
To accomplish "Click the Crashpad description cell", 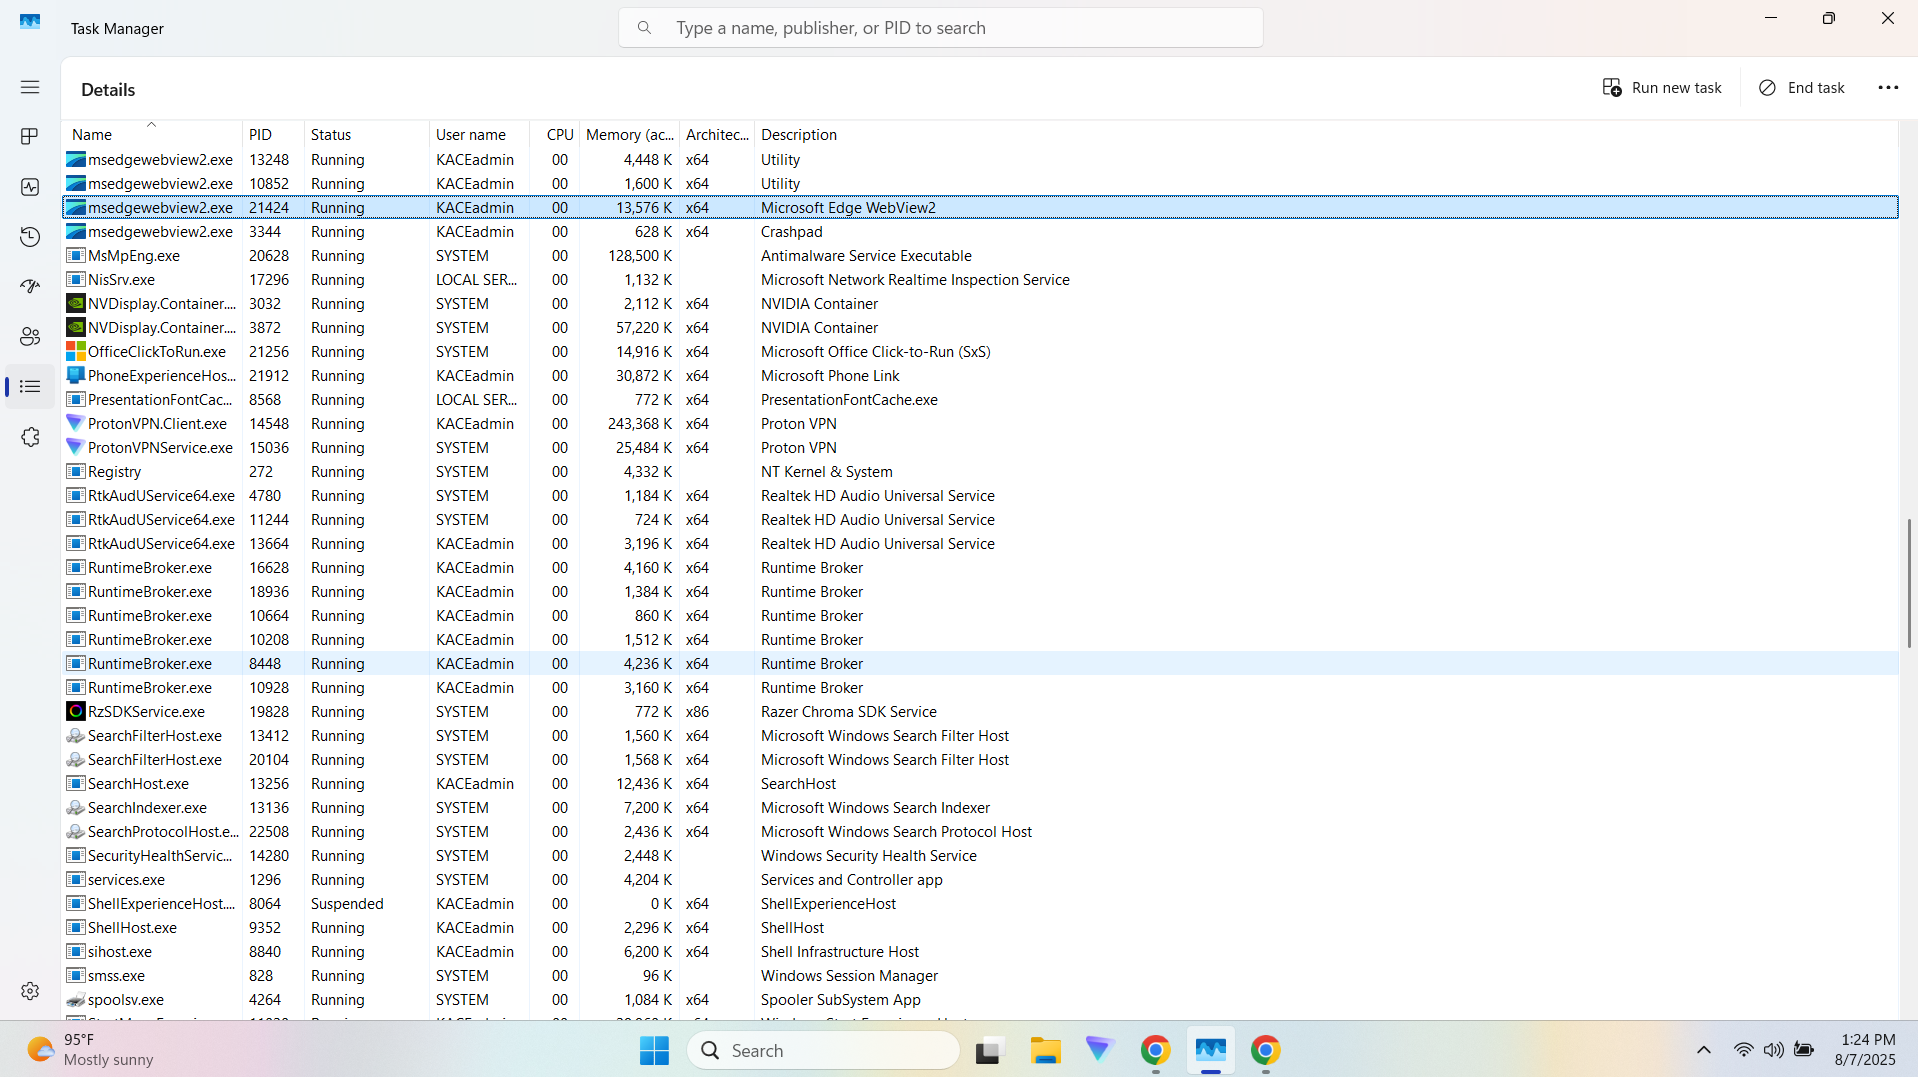I will pos(791,232).
